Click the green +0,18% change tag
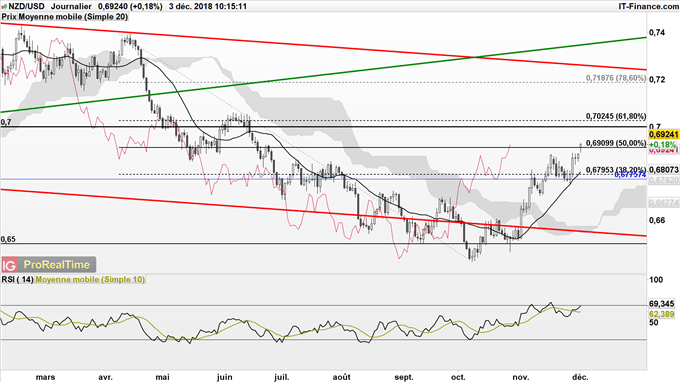This screenshot has height=382, width=680. click(x=663, y=144)
